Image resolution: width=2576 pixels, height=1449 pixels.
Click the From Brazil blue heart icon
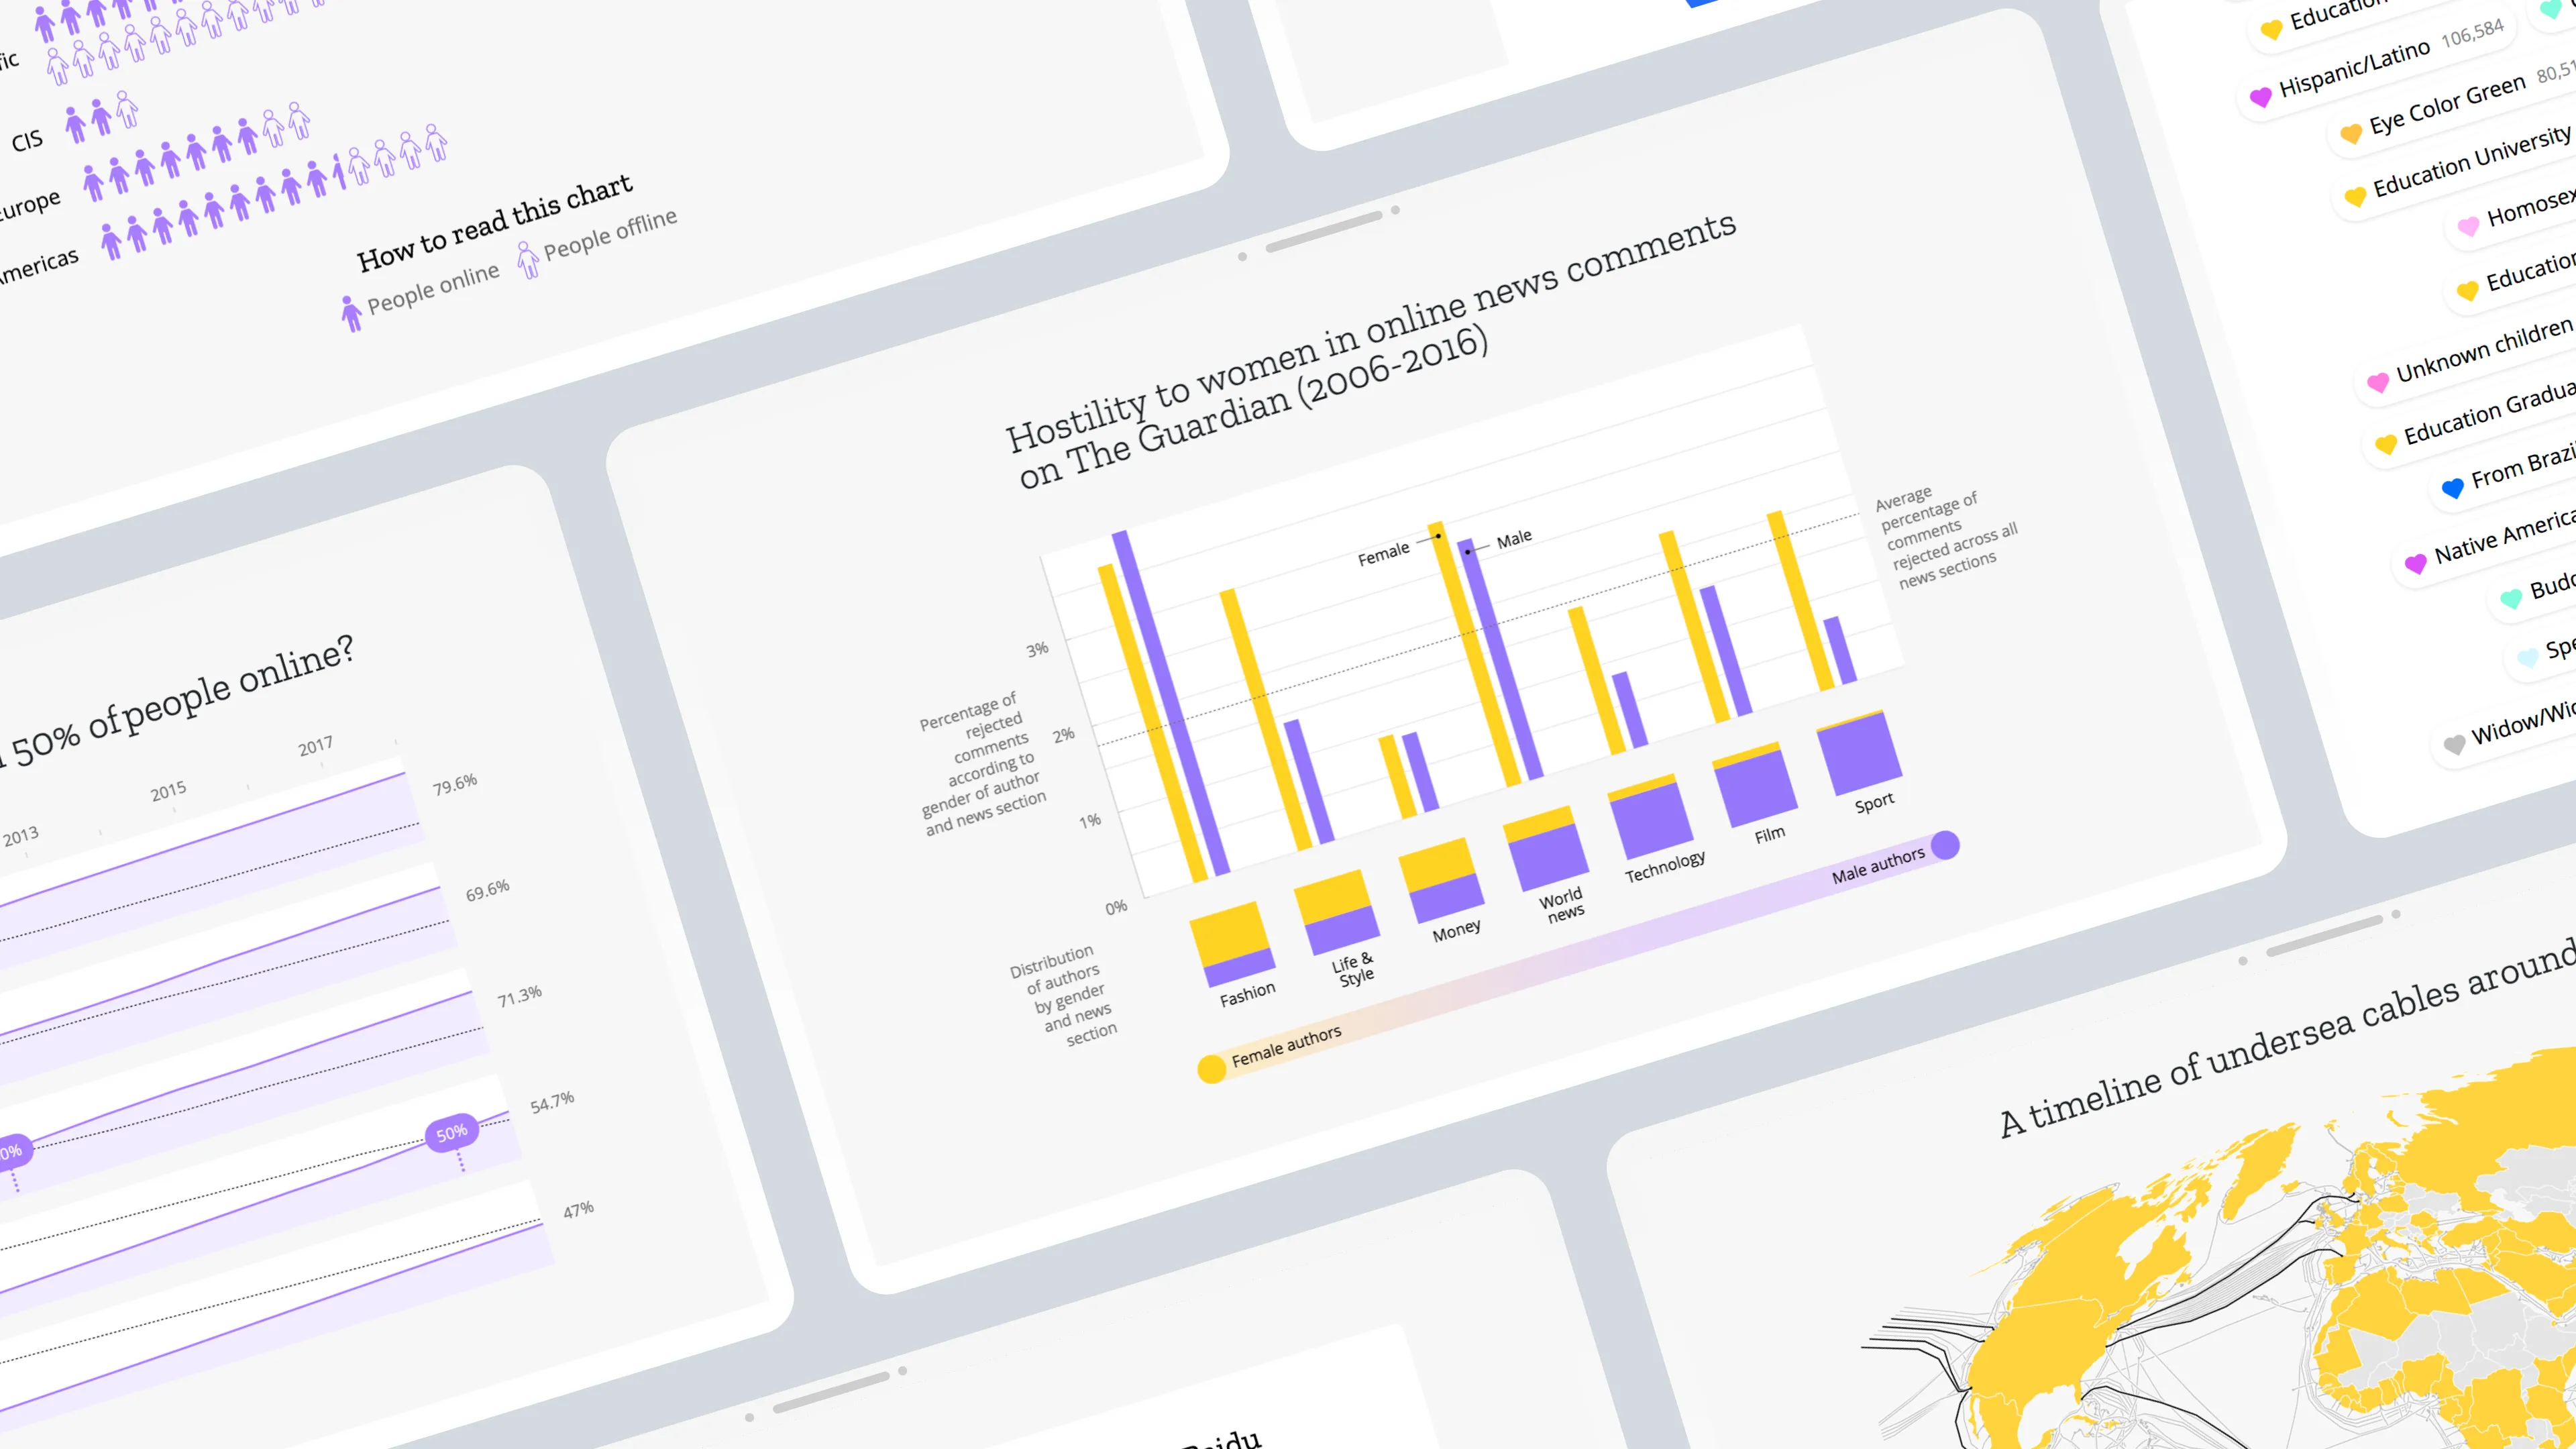tap(2452, 488)
